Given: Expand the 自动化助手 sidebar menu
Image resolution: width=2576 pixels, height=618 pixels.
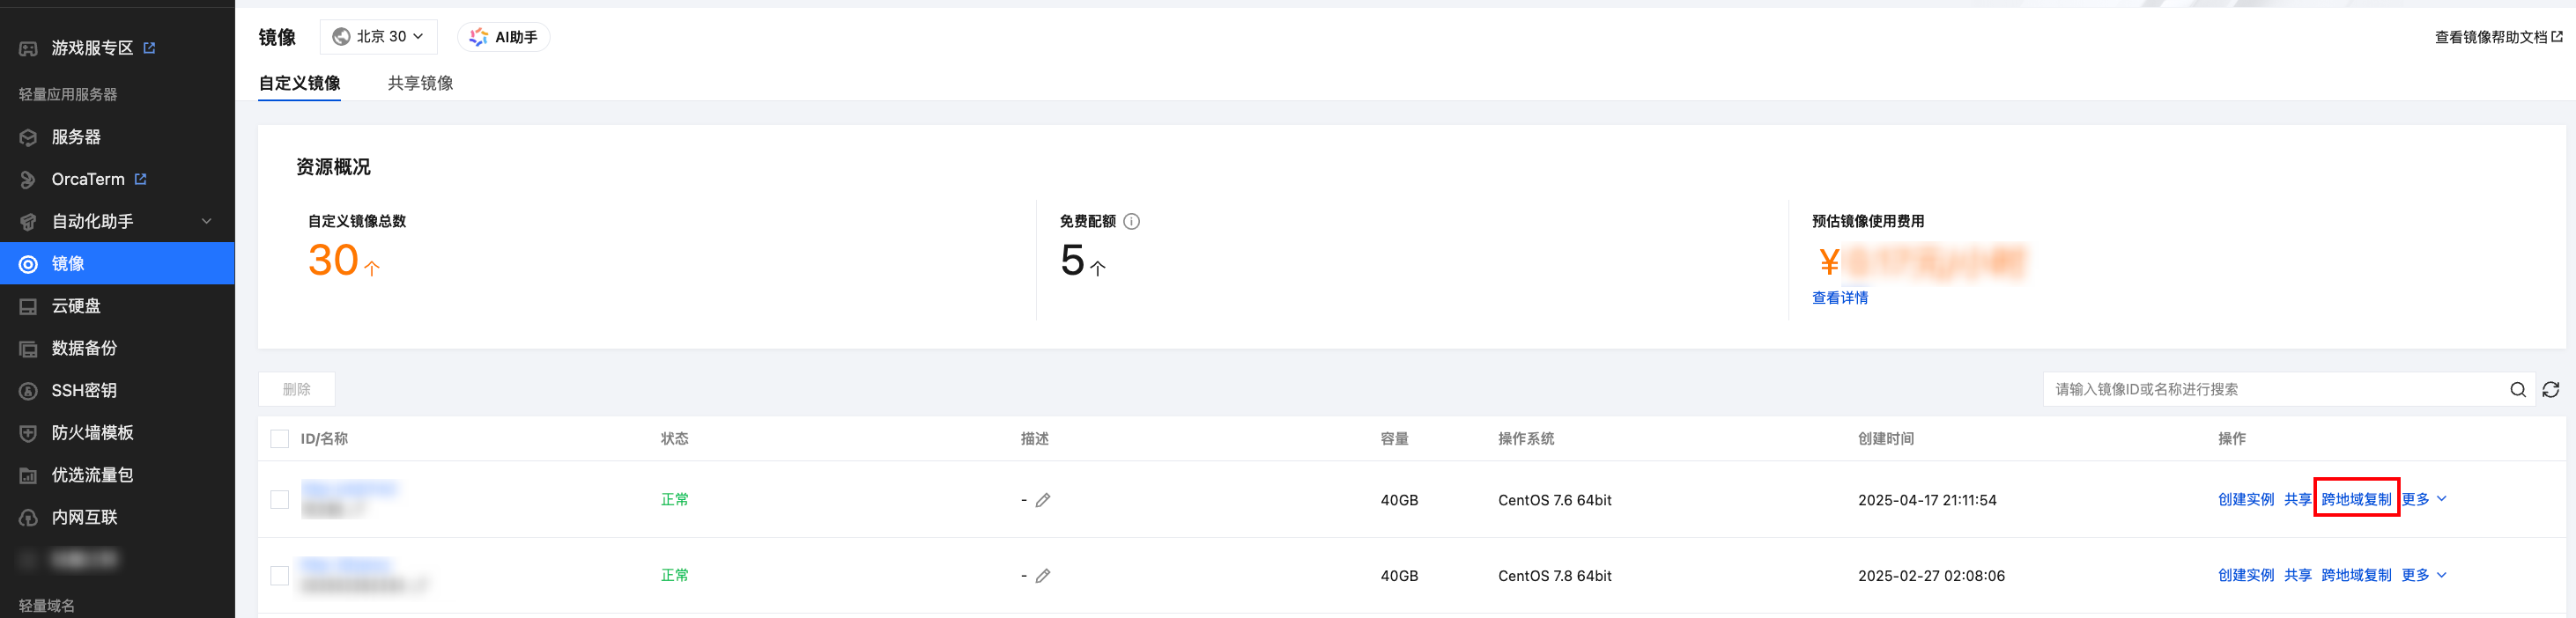Looking at the screenshot, I should 206,221.
